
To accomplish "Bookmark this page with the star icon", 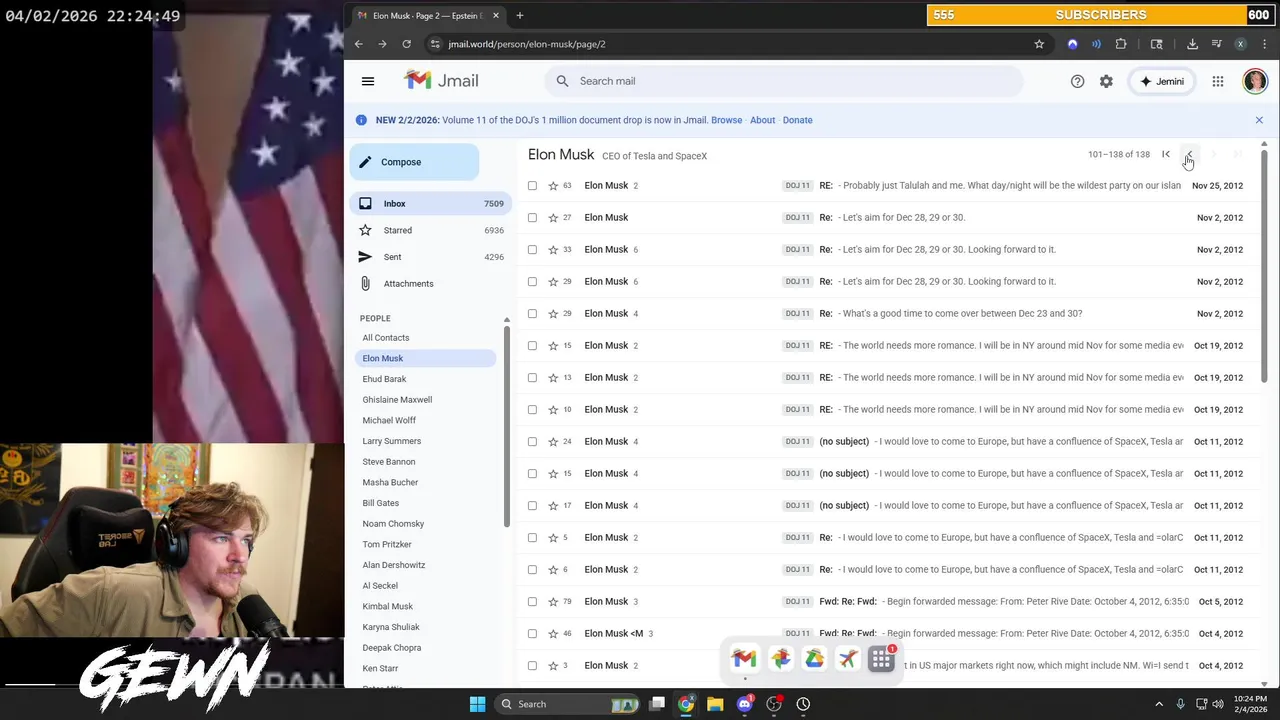I will 1039,44.
